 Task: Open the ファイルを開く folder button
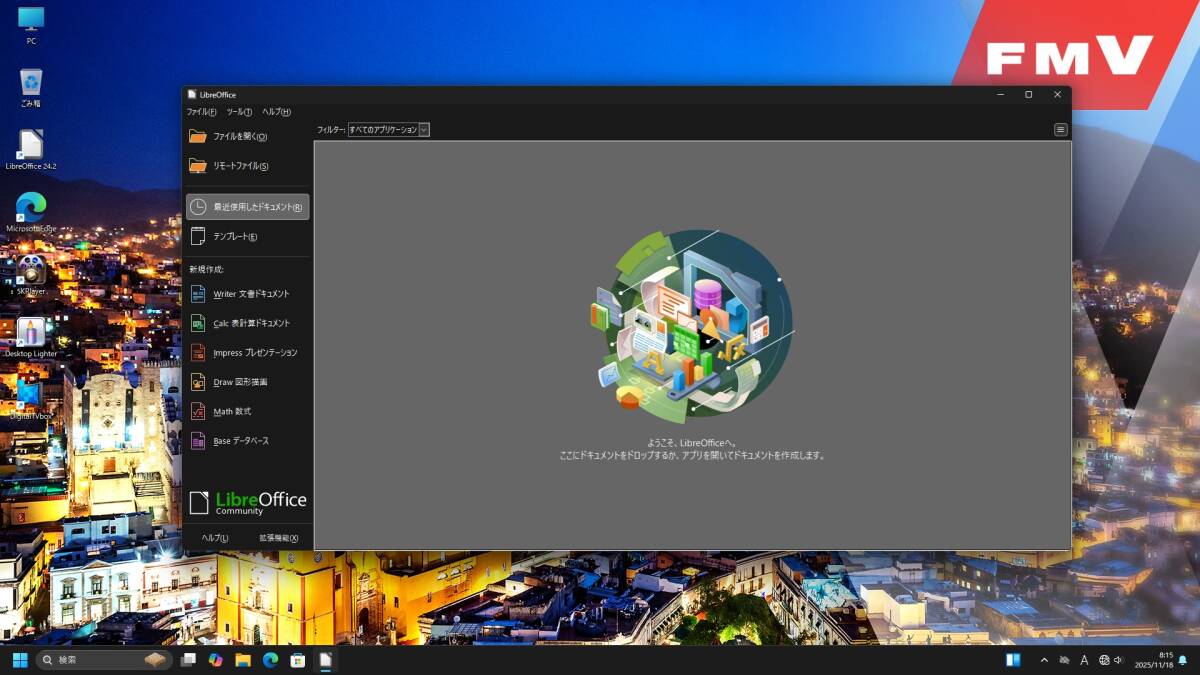239,136
